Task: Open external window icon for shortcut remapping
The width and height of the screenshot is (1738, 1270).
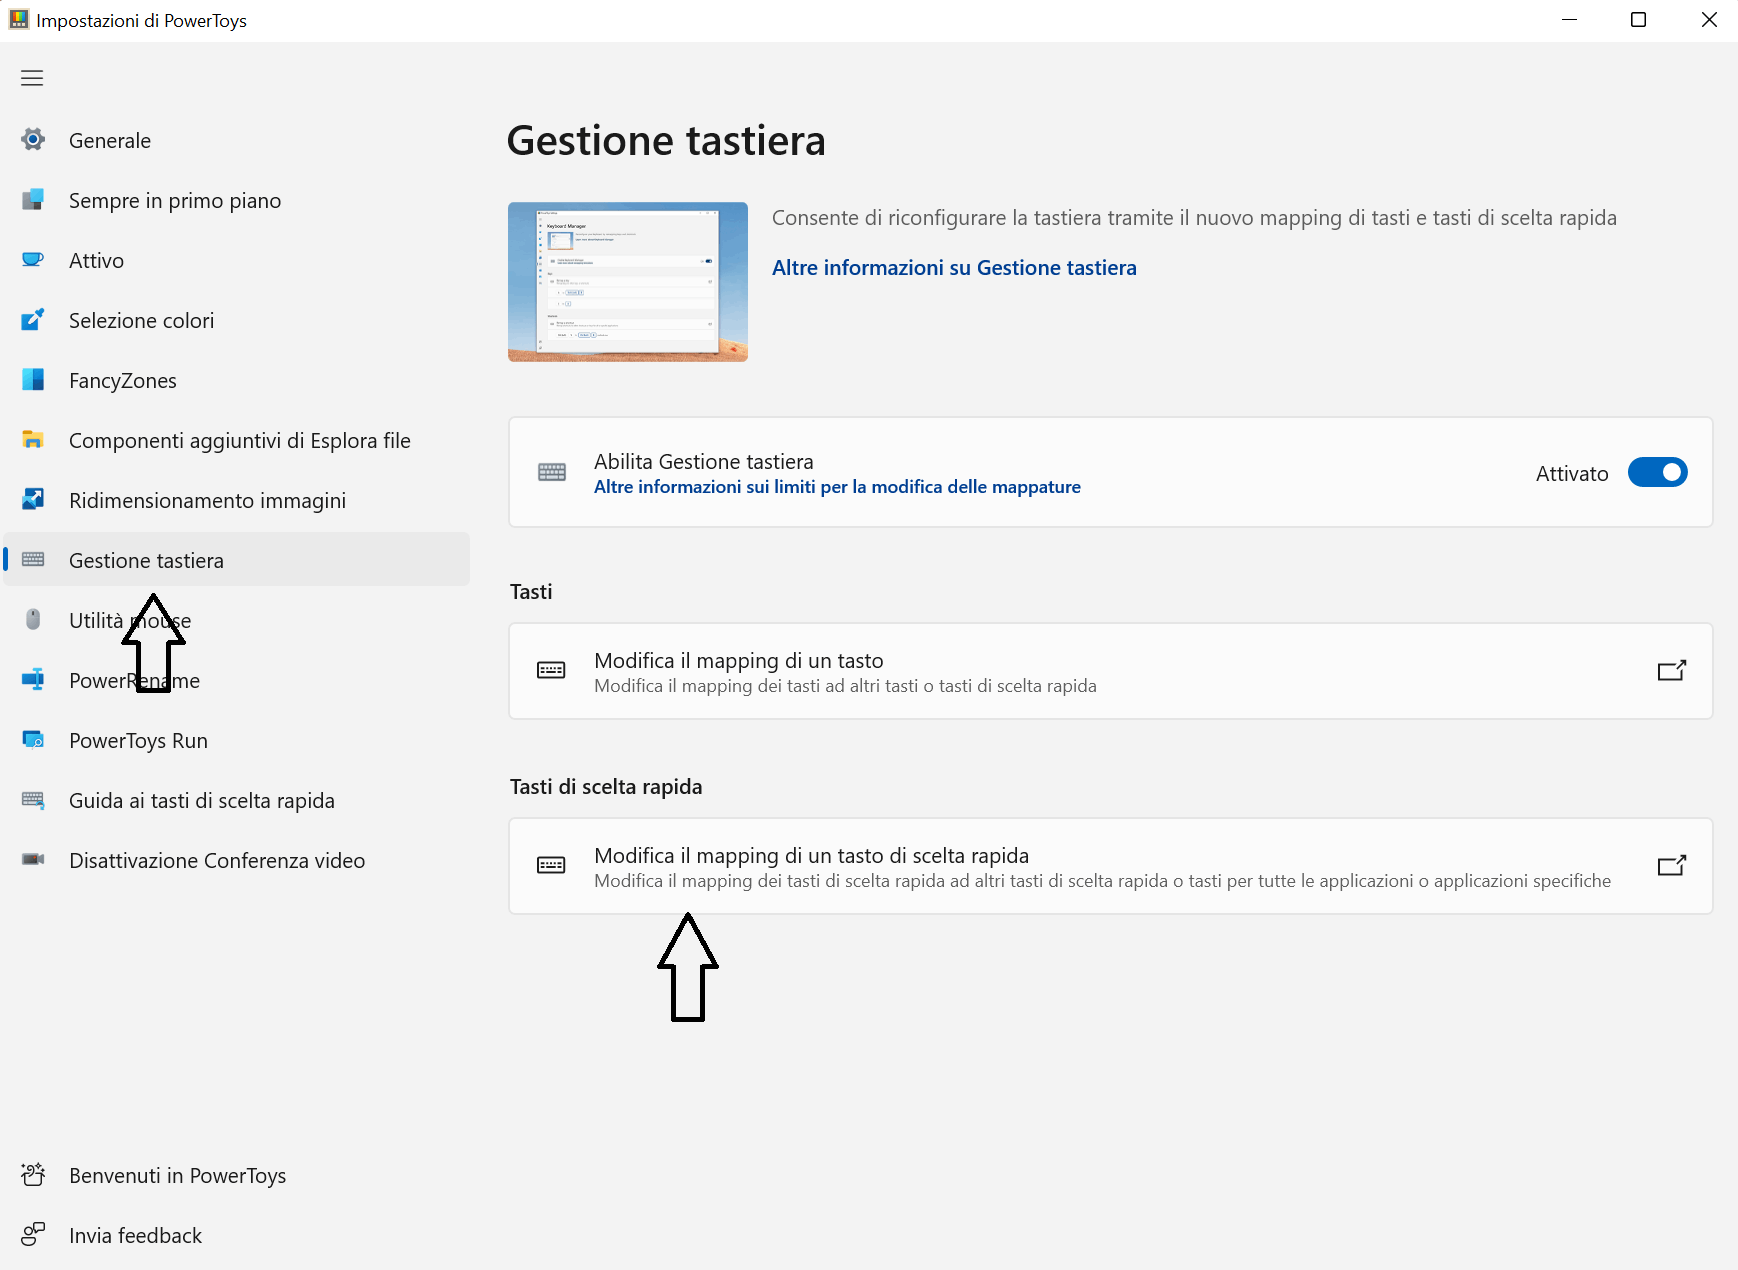Action: 1672,865
